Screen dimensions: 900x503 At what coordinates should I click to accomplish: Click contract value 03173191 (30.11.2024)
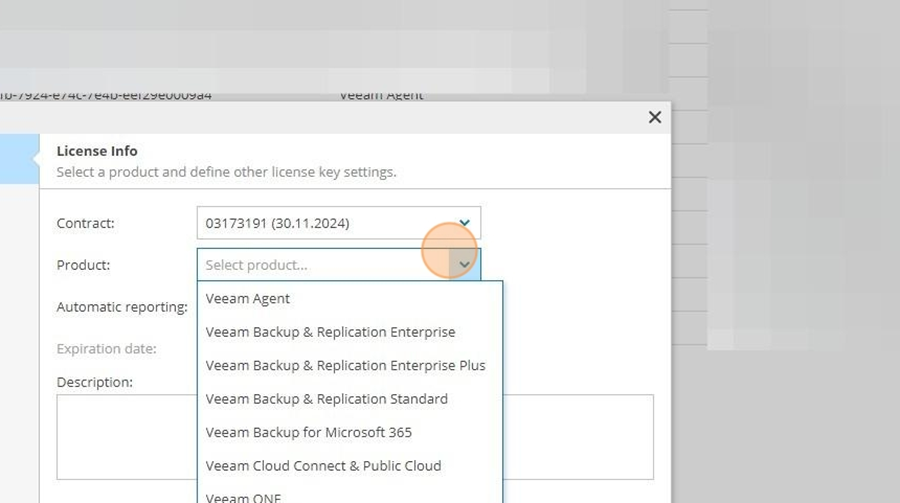(x=277, y=223)
